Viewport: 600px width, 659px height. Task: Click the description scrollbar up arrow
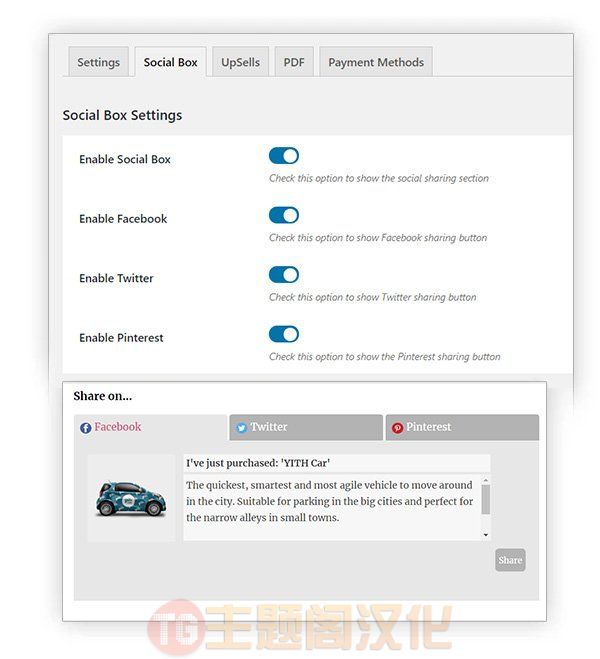(486, 480)
